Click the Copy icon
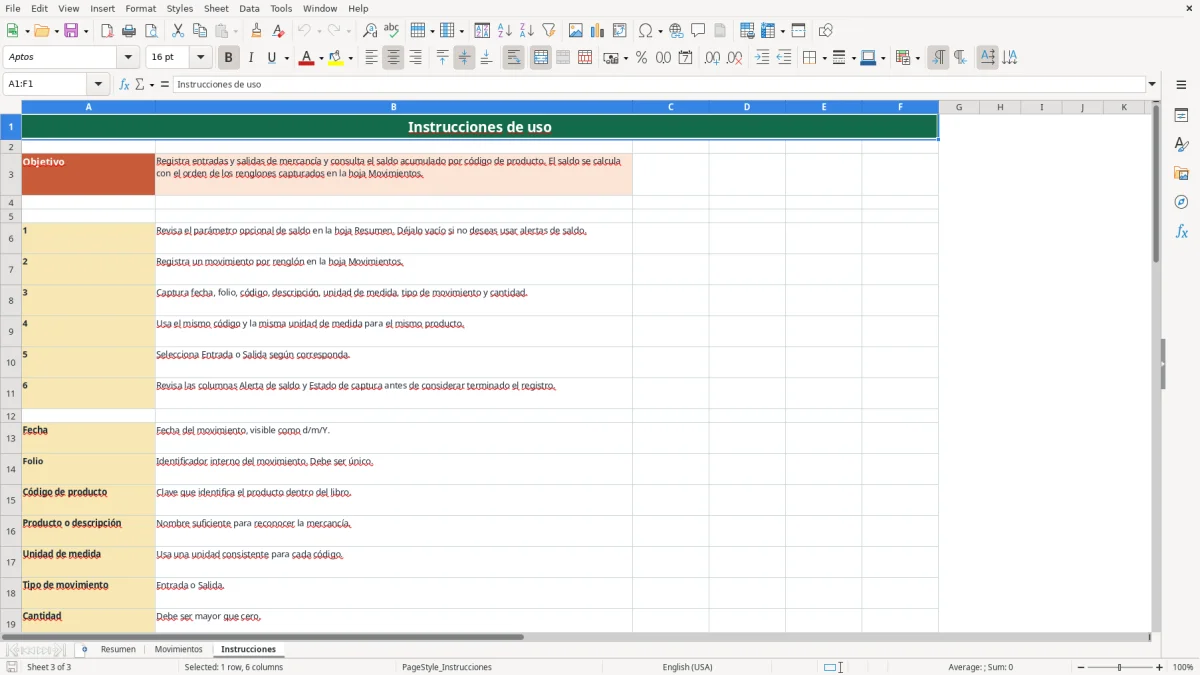 pyautogui.click(x=199, y=31)
